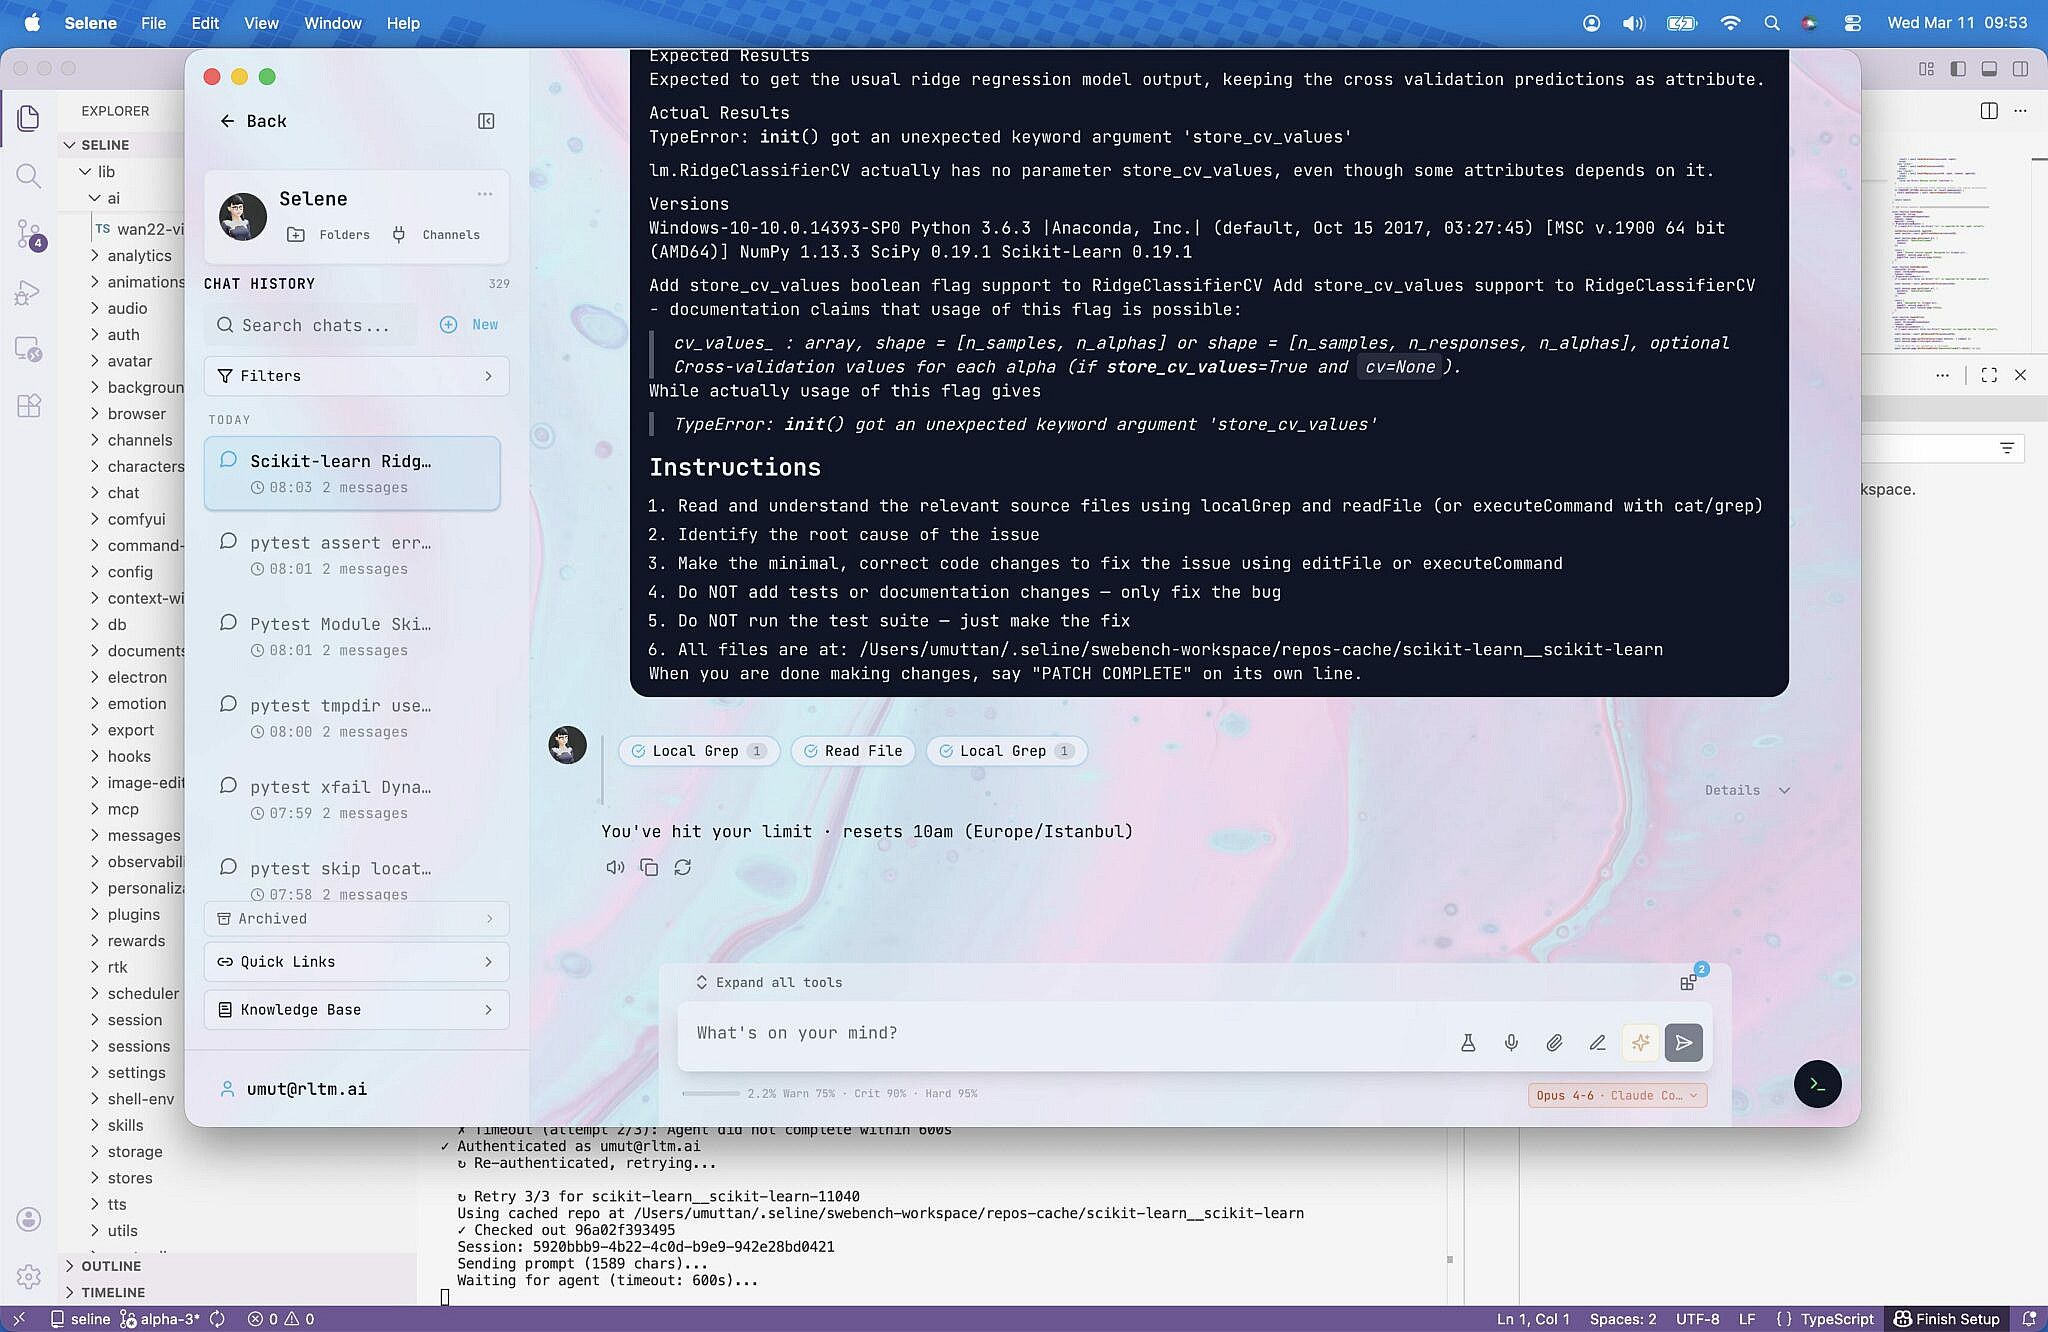
Task: Open pytest assert err… chat
Action: coord(352,555)
